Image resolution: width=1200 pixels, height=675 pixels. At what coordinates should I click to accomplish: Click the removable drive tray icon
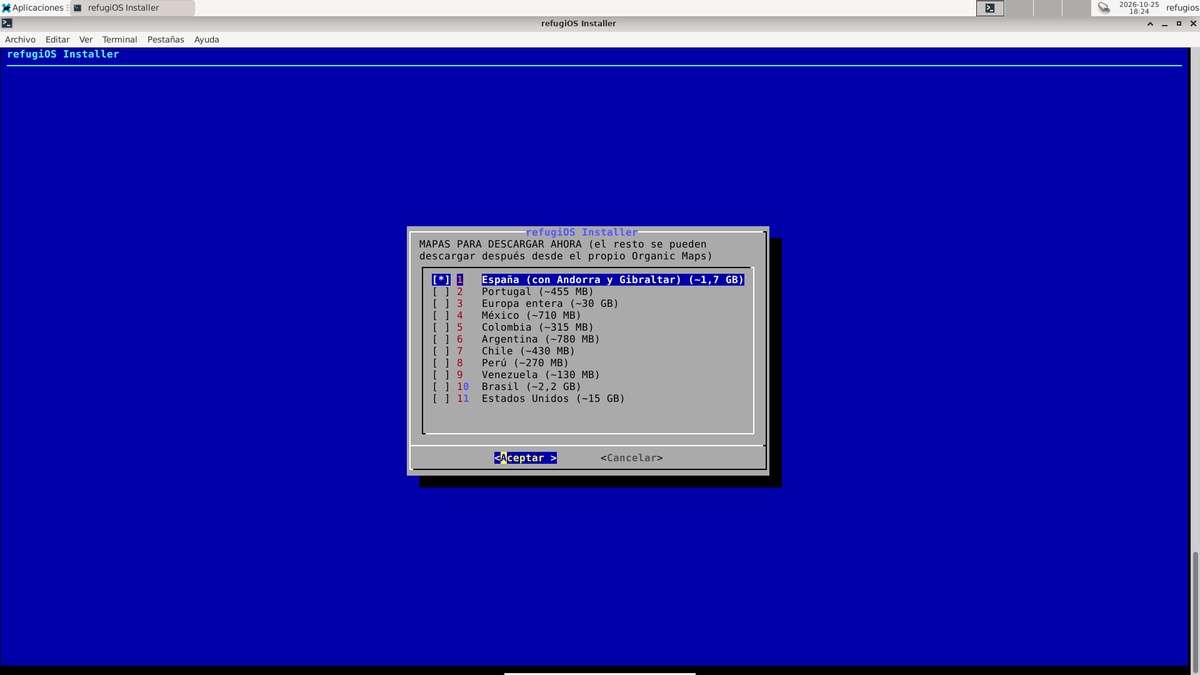[1103, 8]
